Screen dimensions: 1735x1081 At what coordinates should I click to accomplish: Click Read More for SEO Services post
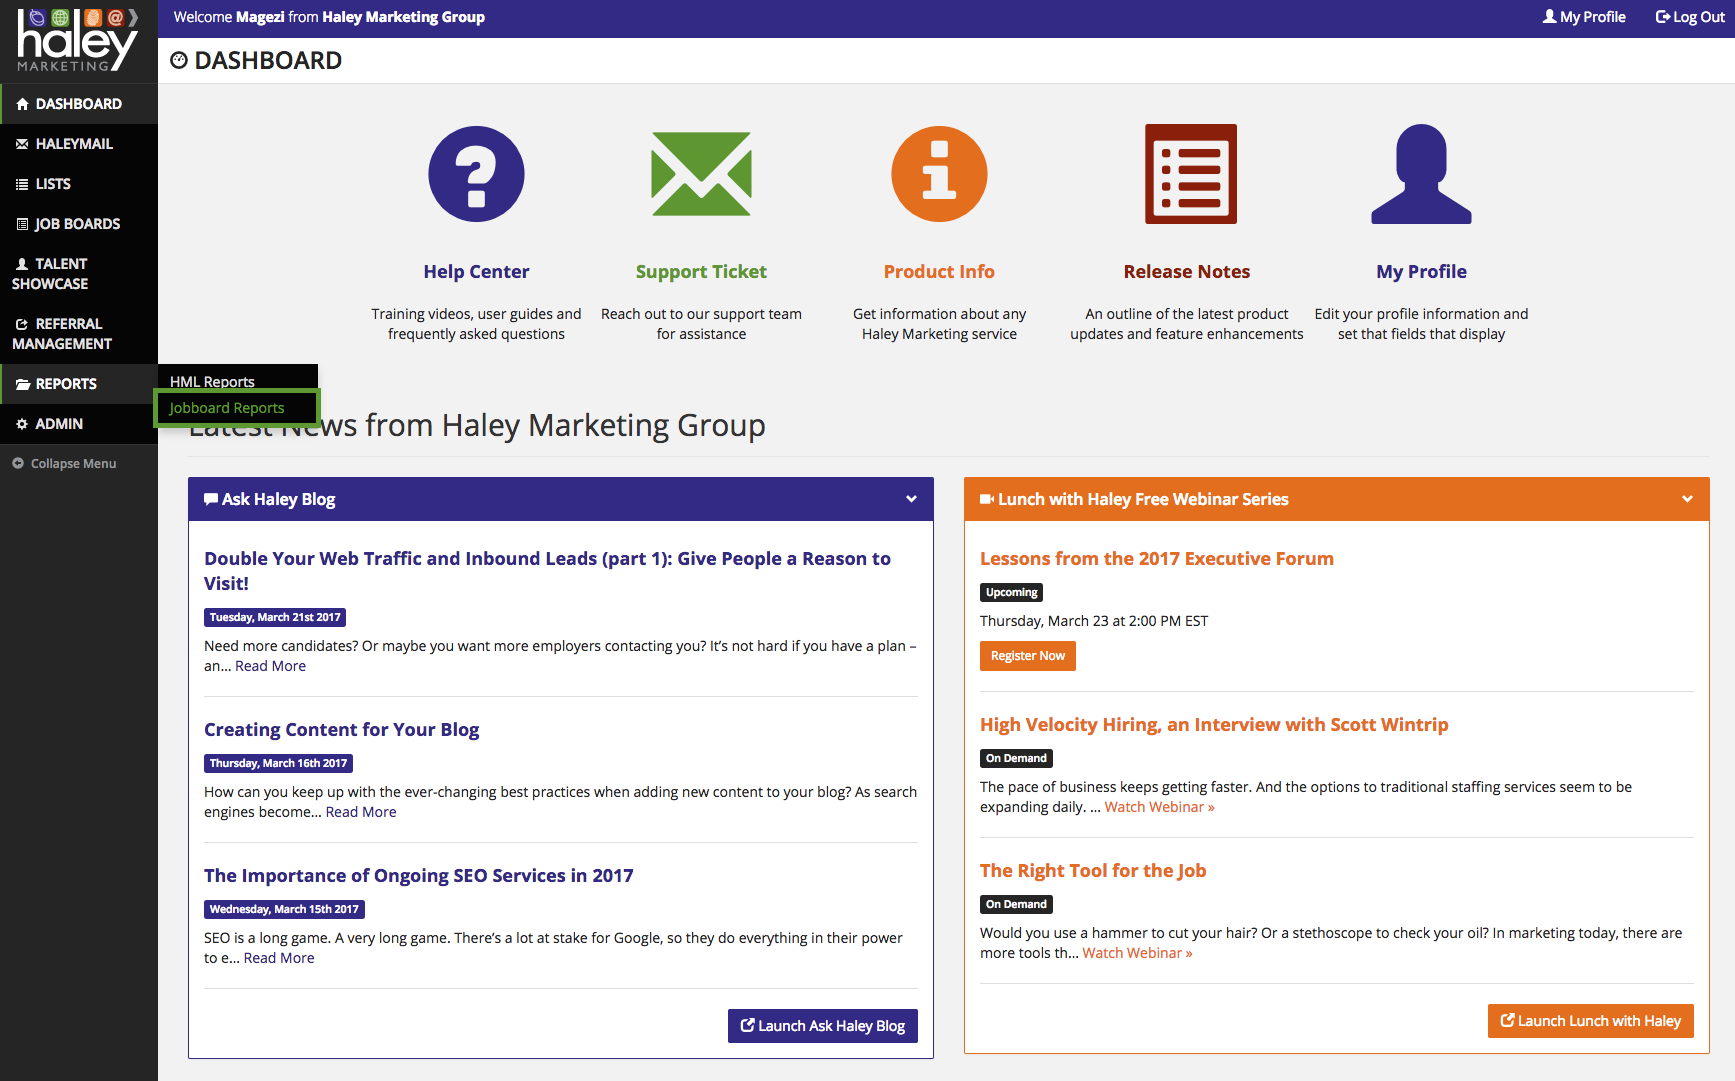coord(279,958)
